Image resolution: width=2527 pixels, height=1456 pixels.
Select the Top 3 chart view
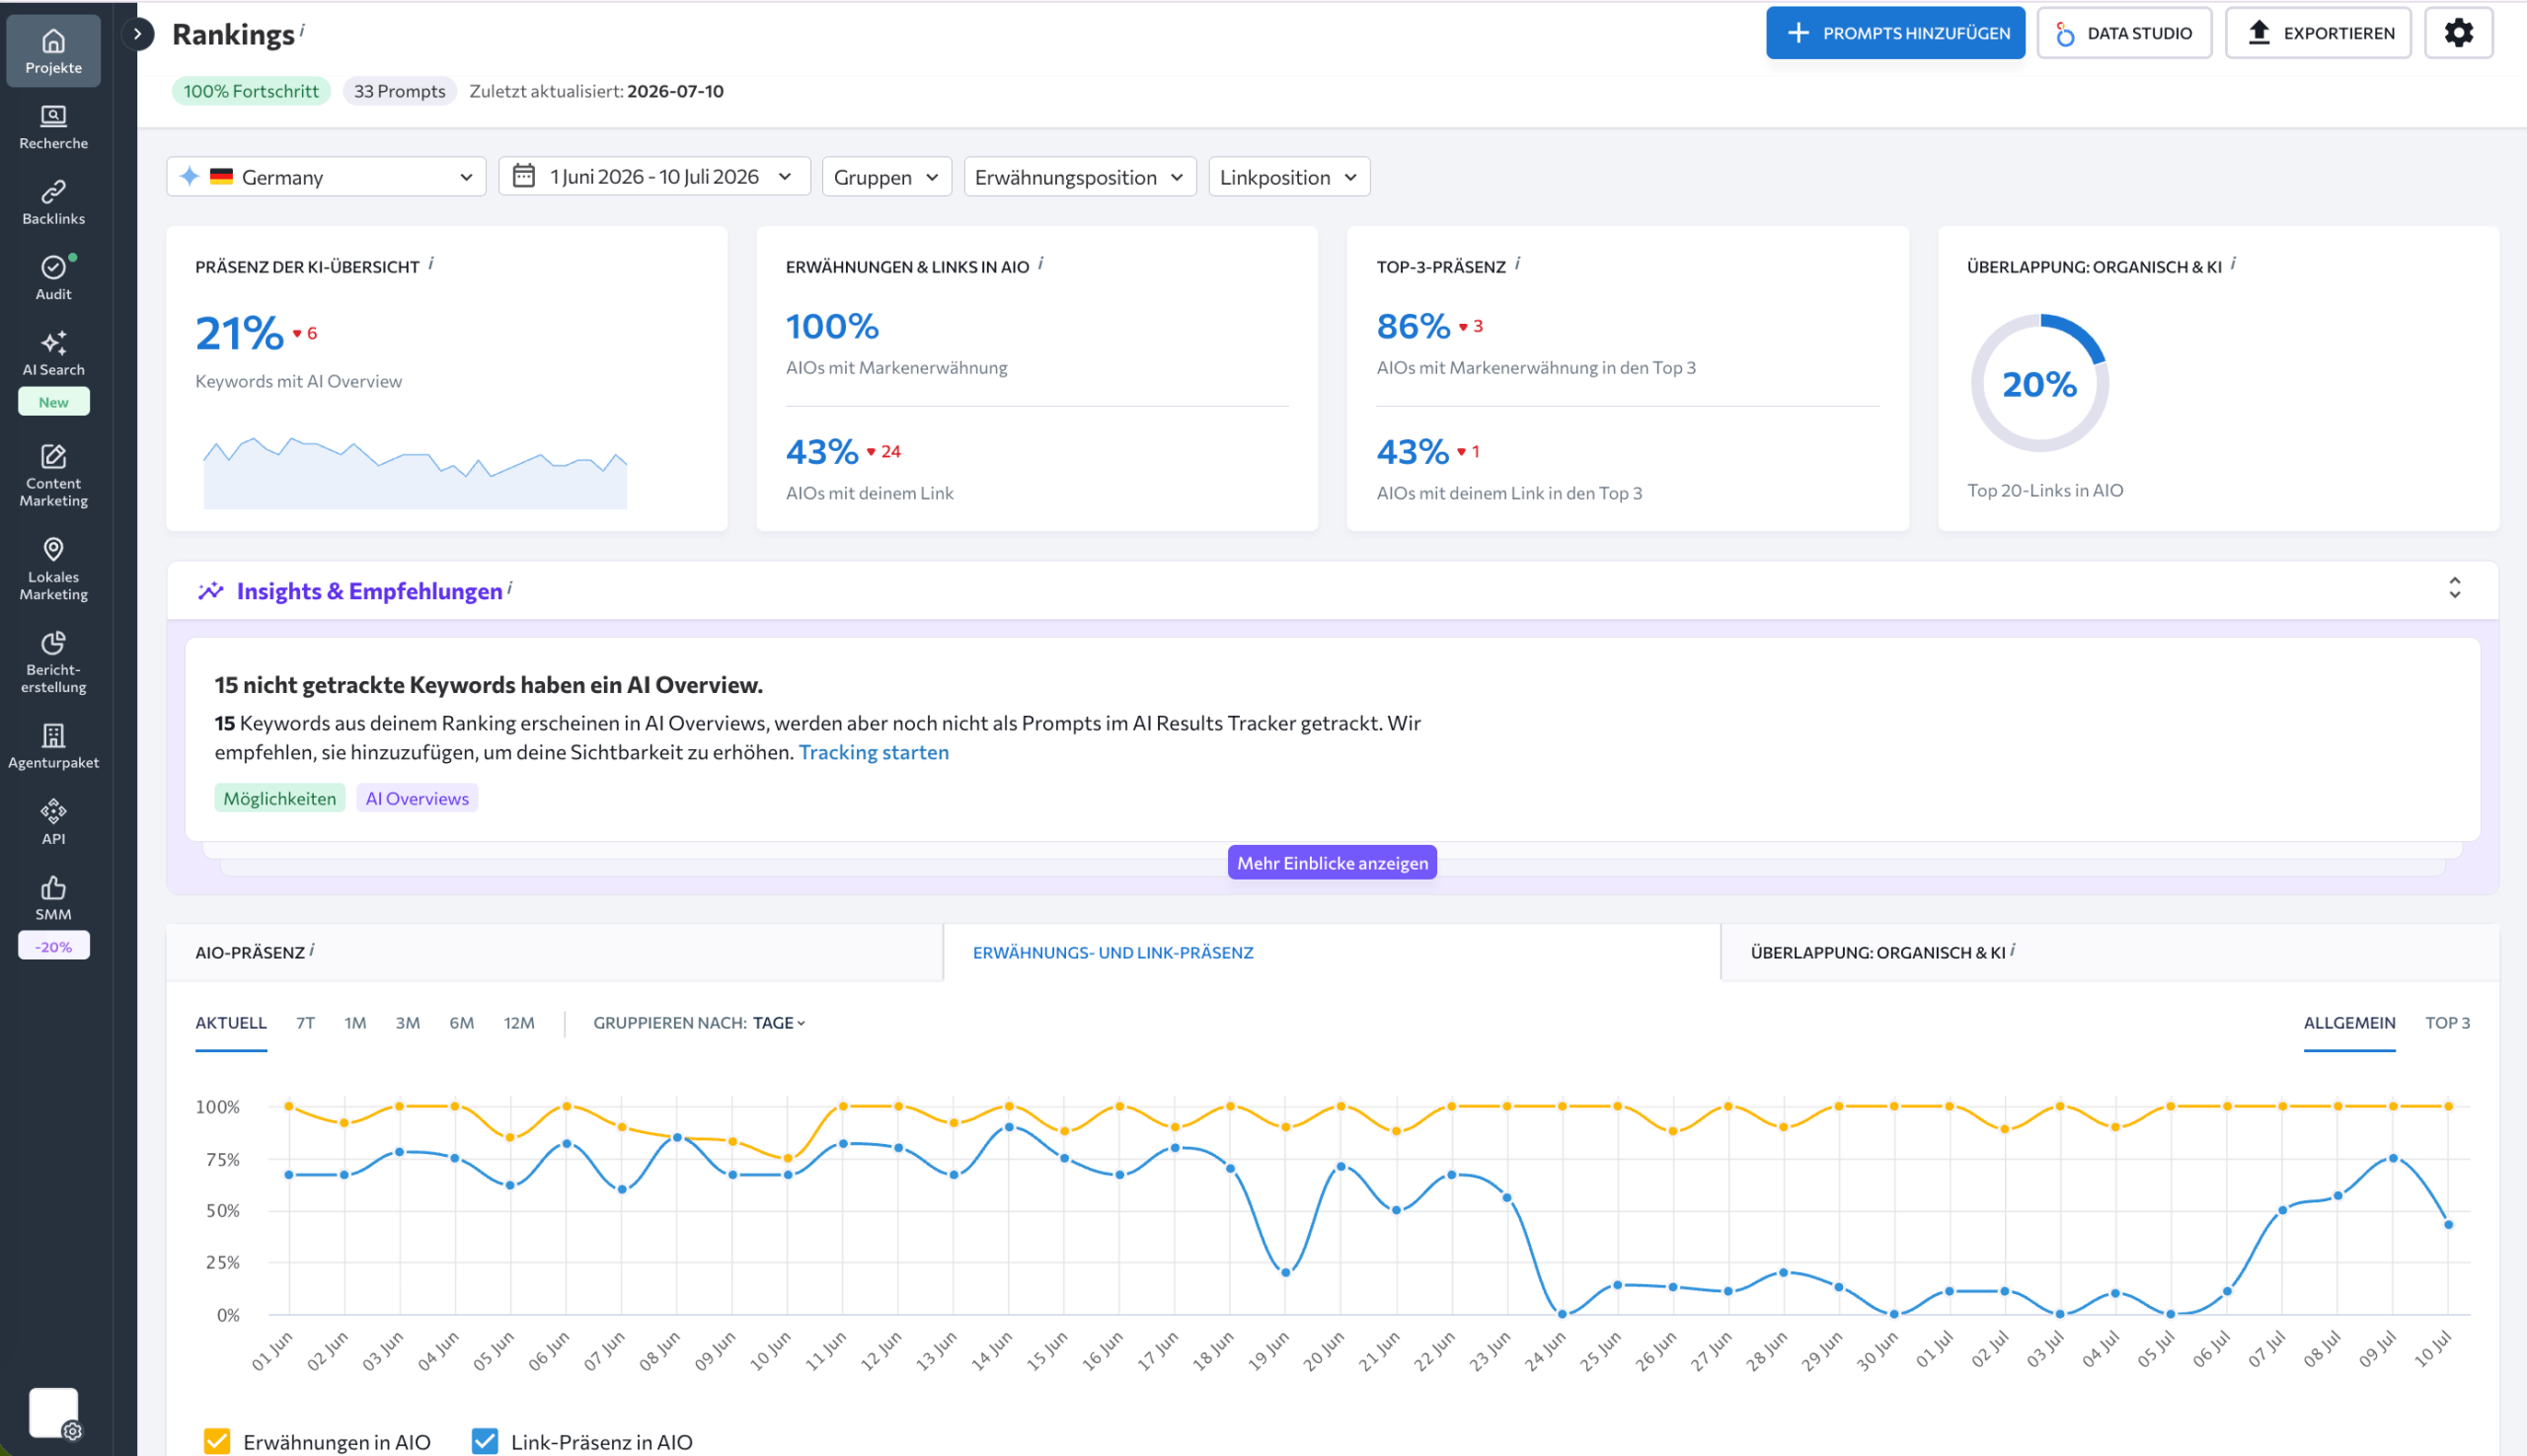click(x=2447, y=1023)
